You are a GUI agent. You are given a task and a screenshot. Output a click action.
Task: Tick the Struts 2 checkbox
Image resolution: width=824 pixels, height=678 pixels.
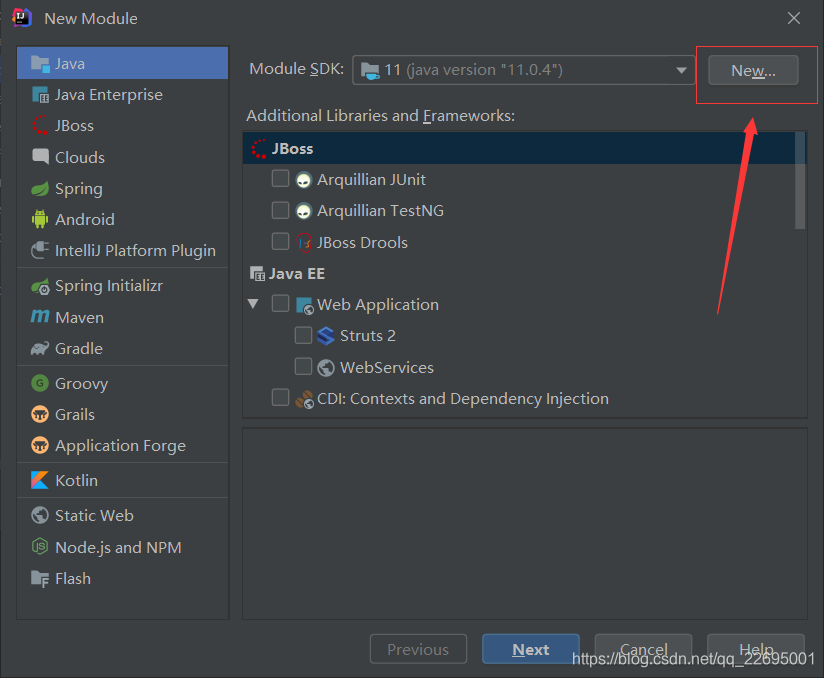303,335
